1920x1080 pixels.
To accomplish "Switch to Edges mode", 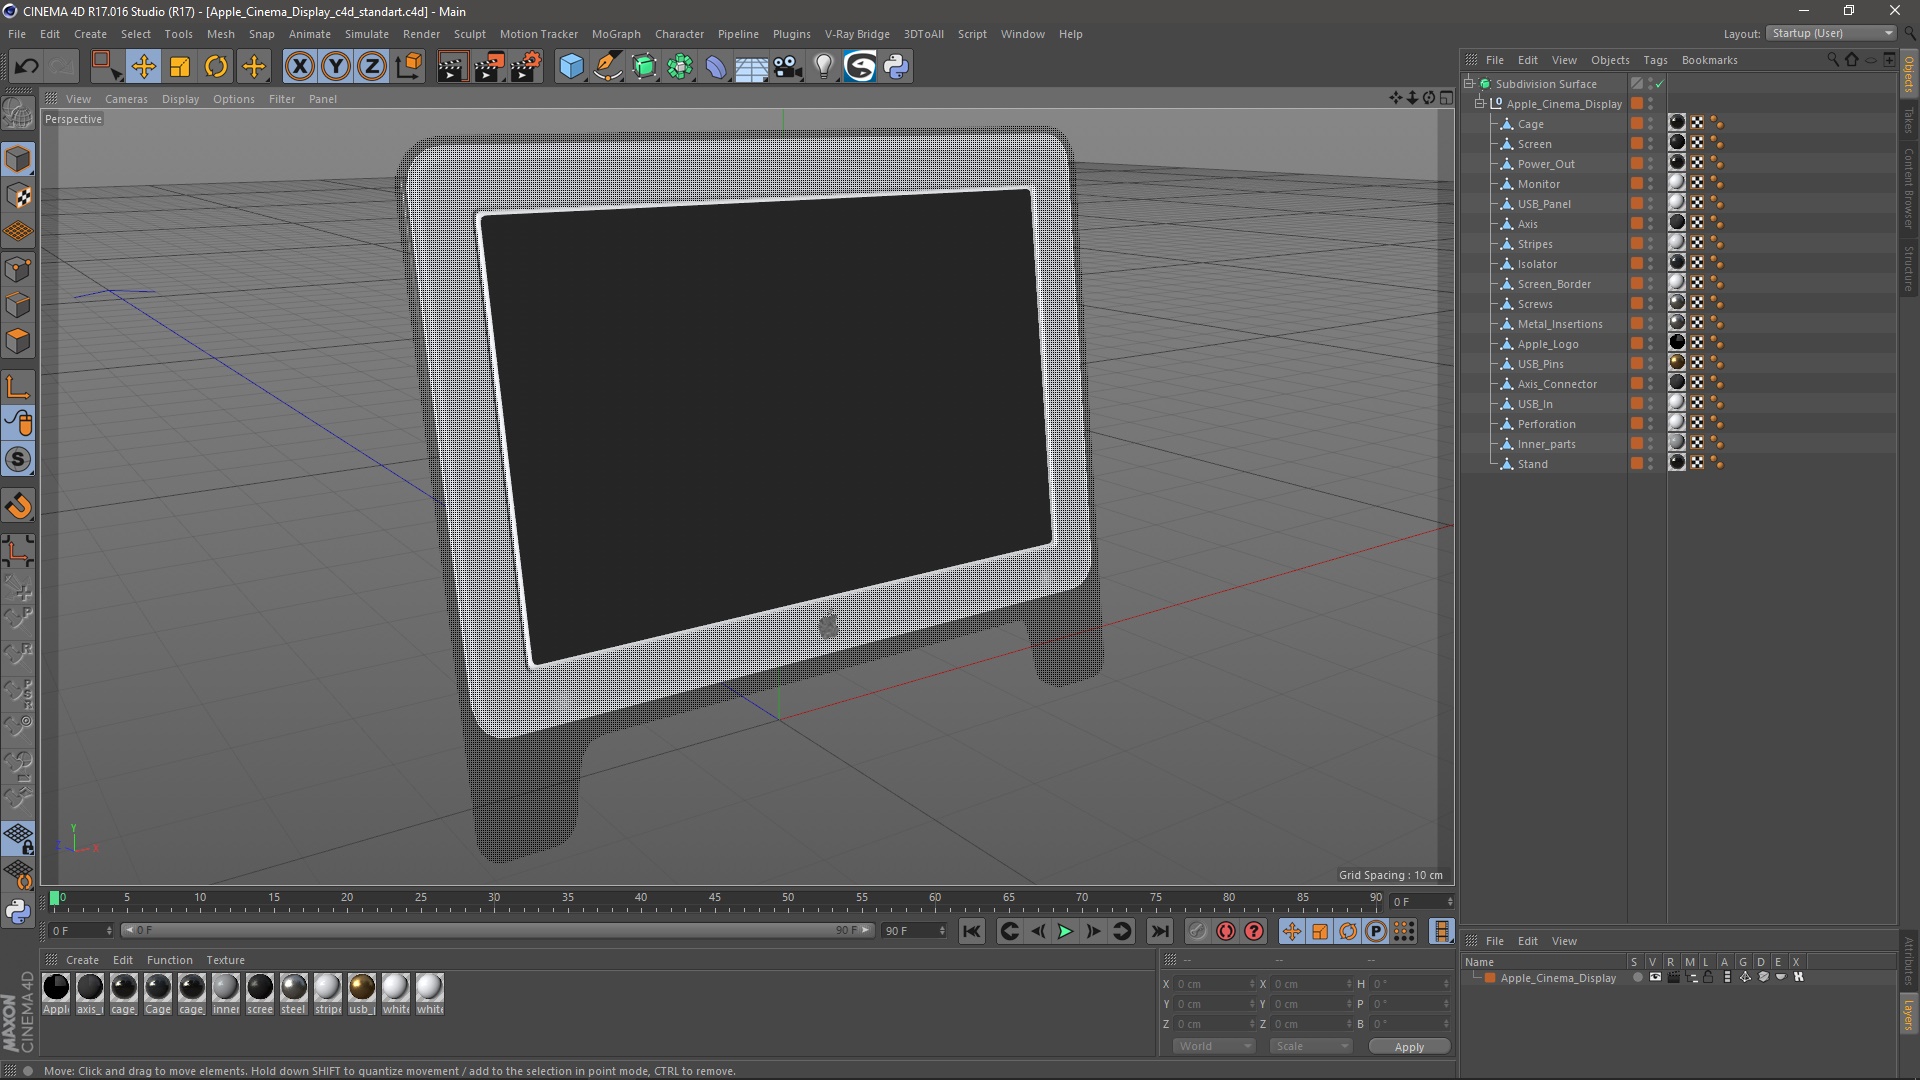I will point(18,305).
